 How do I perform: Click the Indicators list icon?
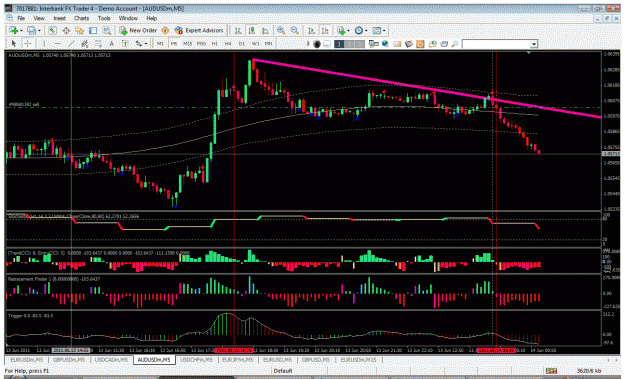pos(341,30)
